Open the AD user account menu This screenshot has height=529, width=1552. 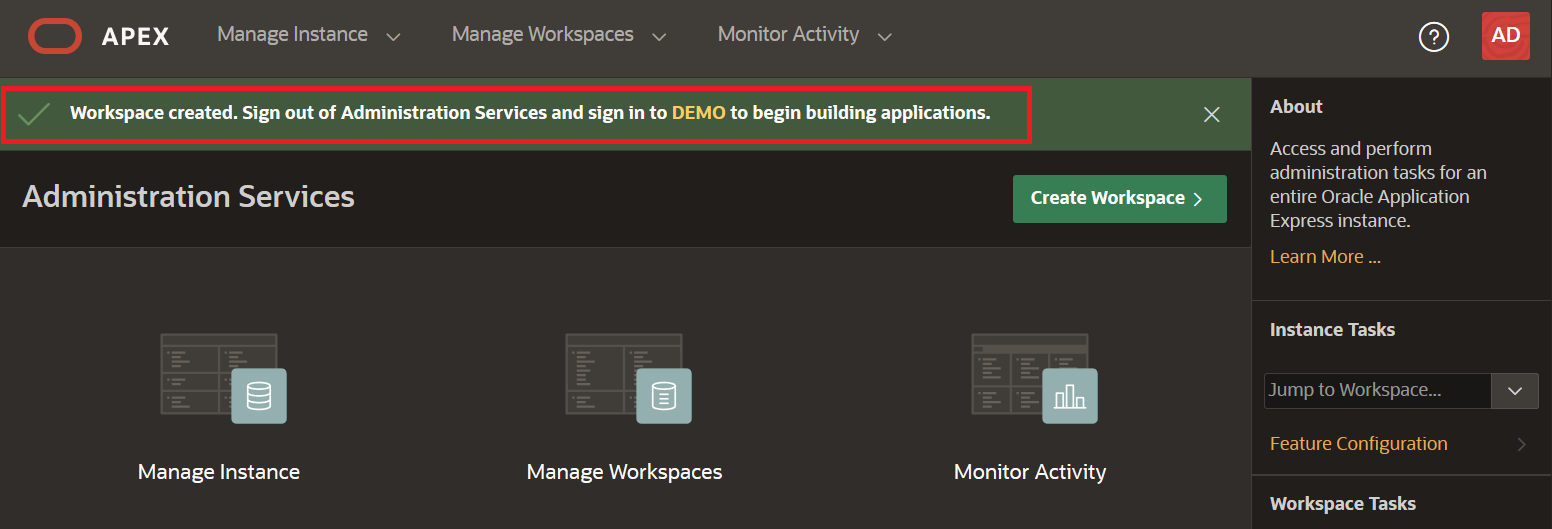click(1505, 36)
